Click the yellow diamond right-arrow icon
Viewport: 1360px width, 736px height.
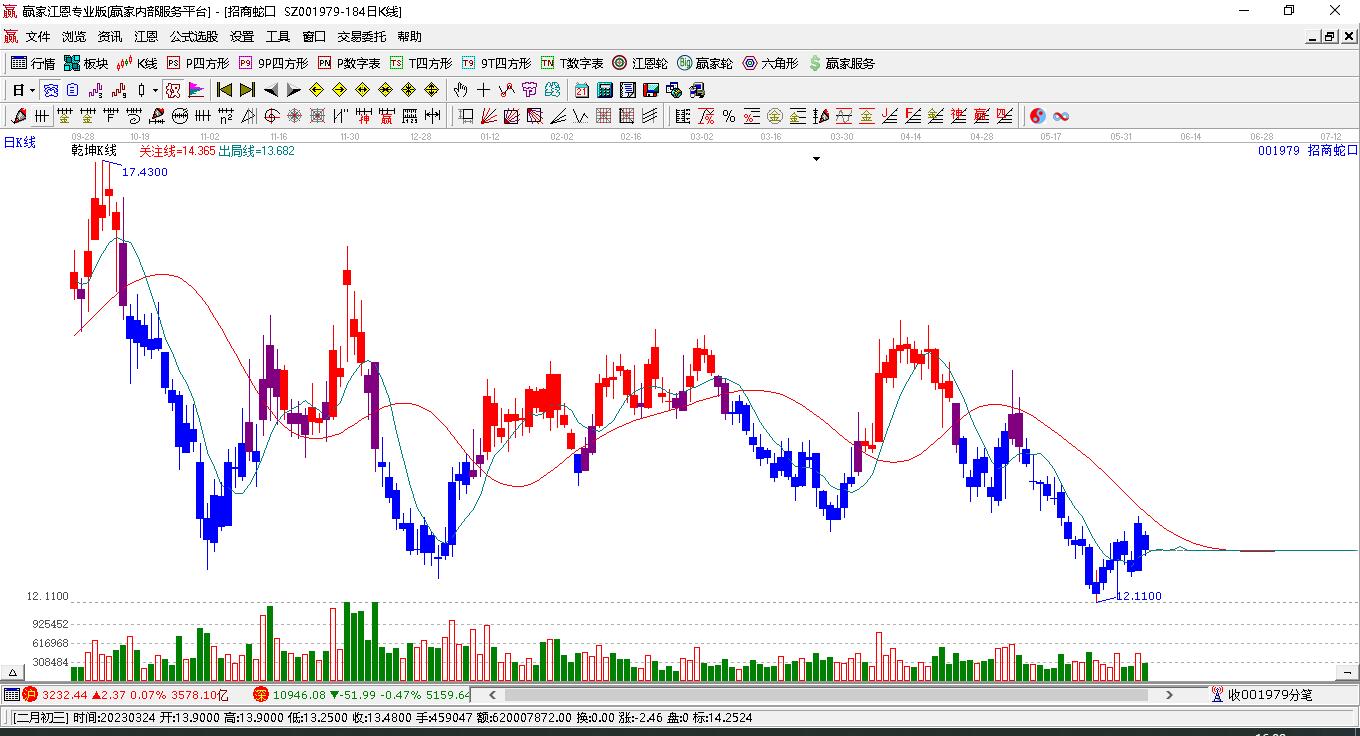339,90
